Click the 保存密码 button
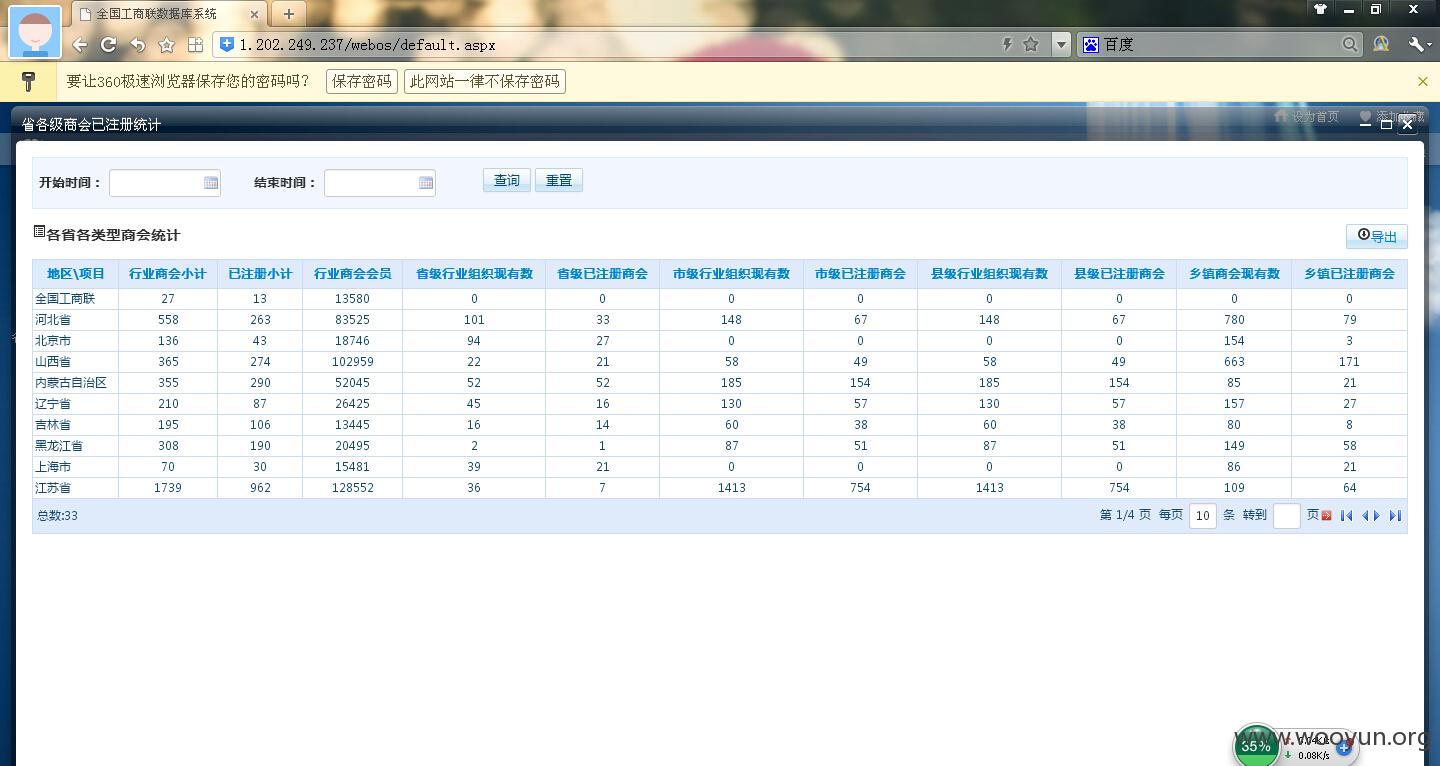1440x766 pixels. coord(362,81)
